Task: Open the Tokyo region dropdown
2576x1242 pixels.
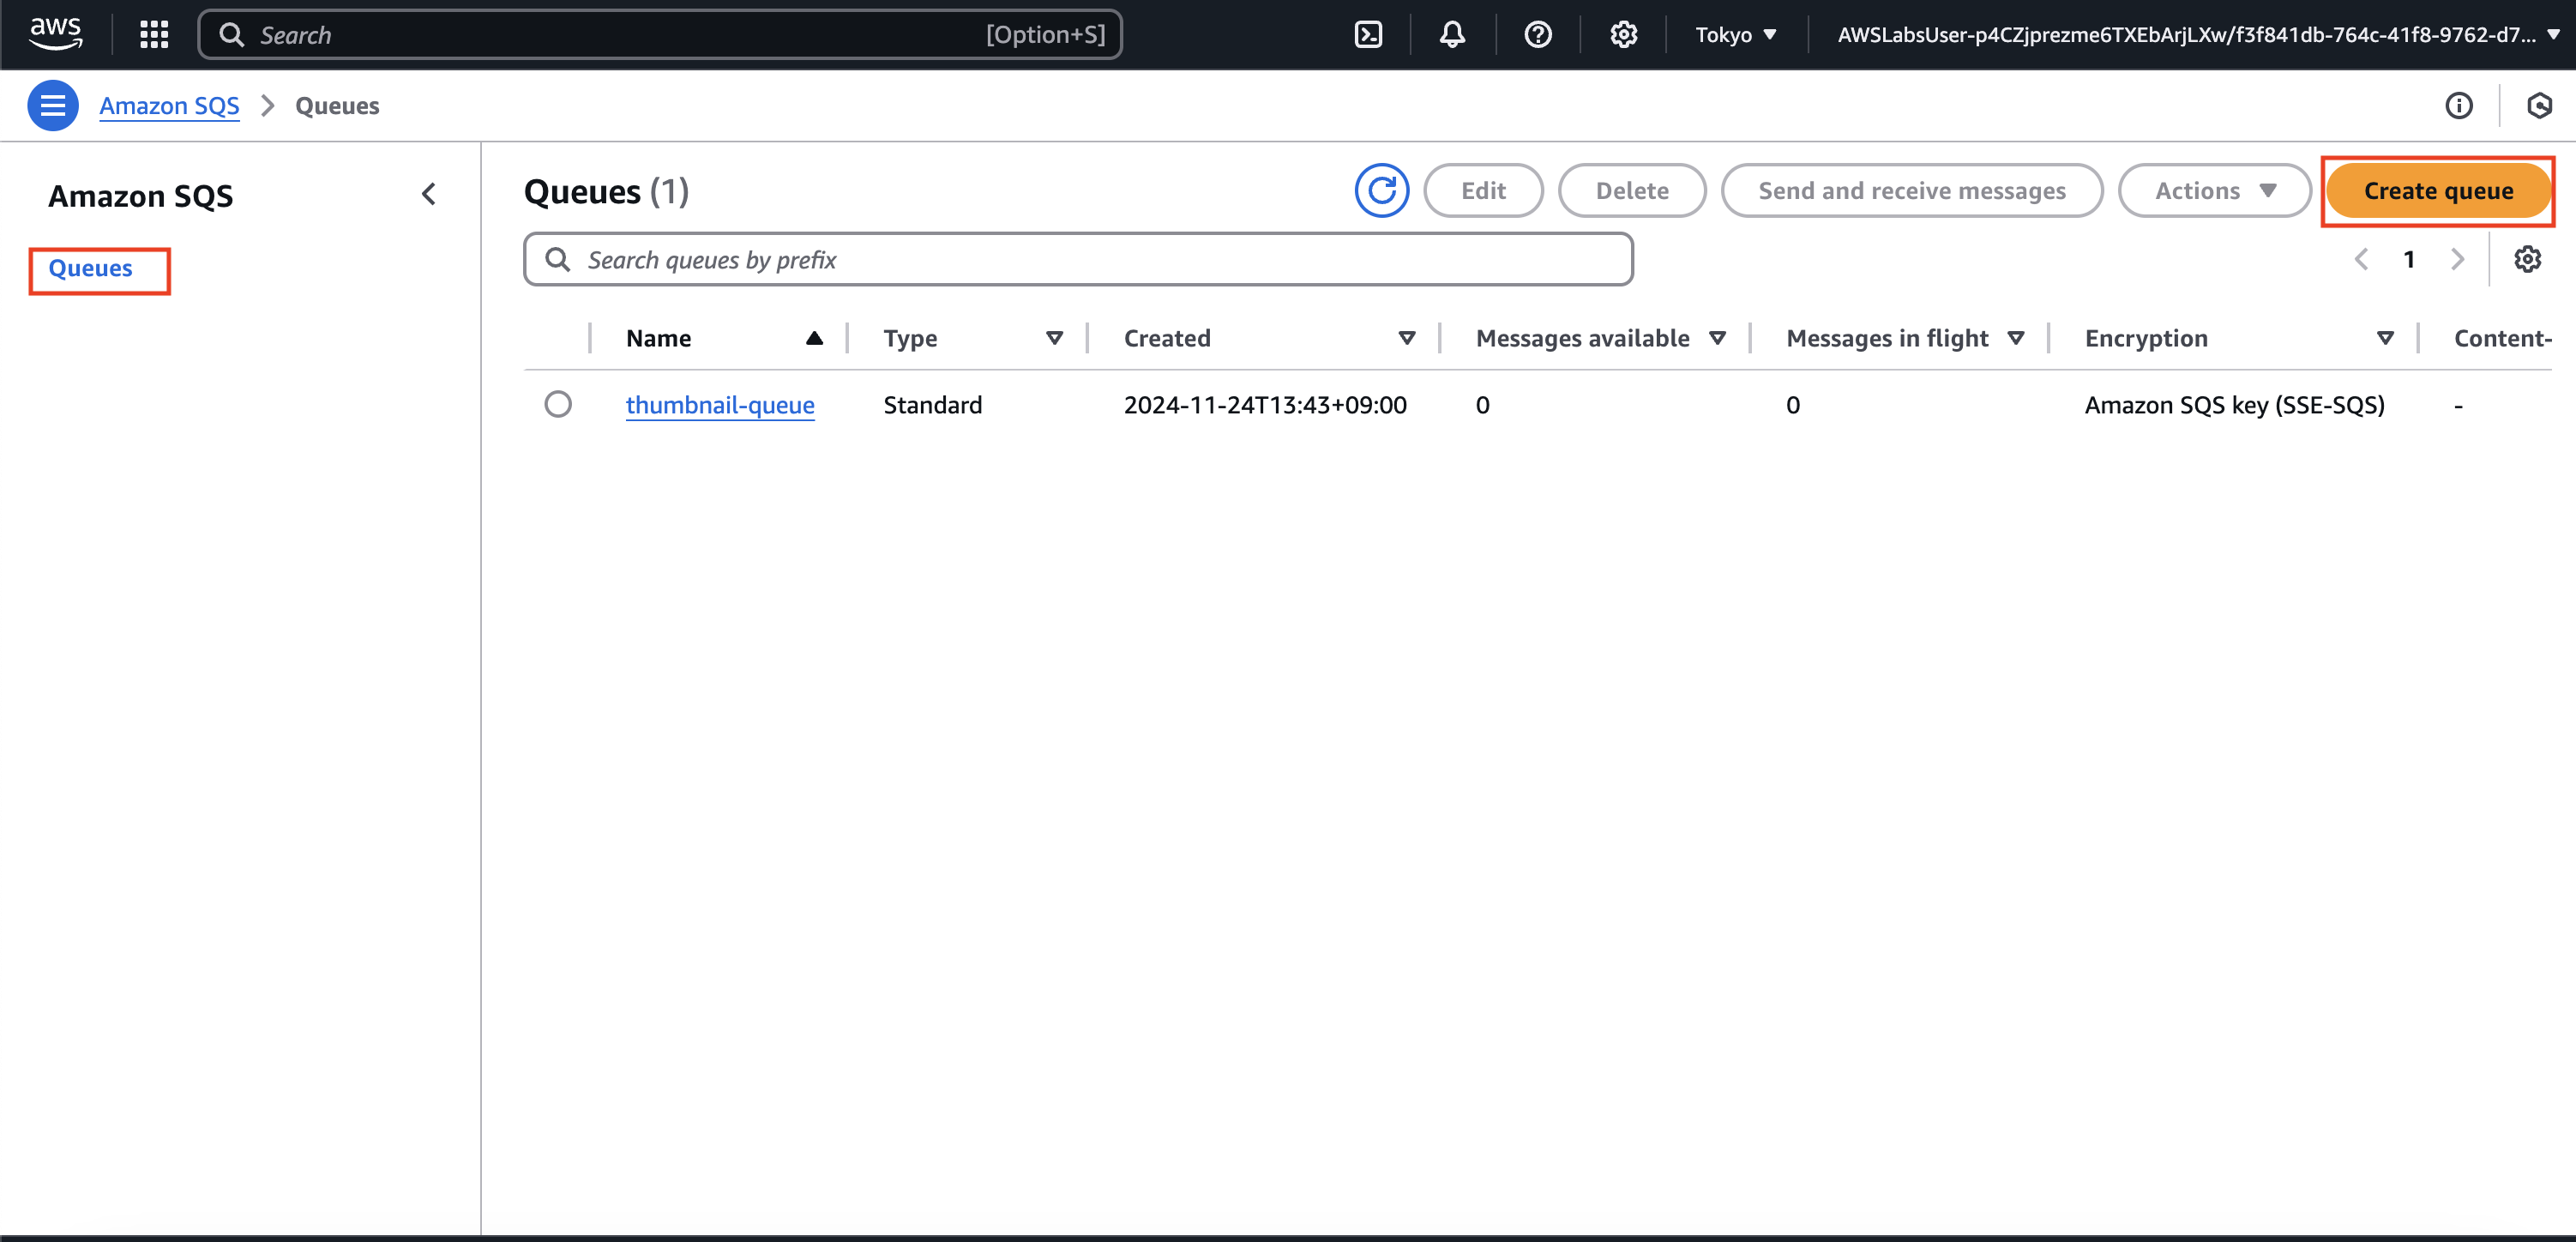Action: click(1735, 35)
